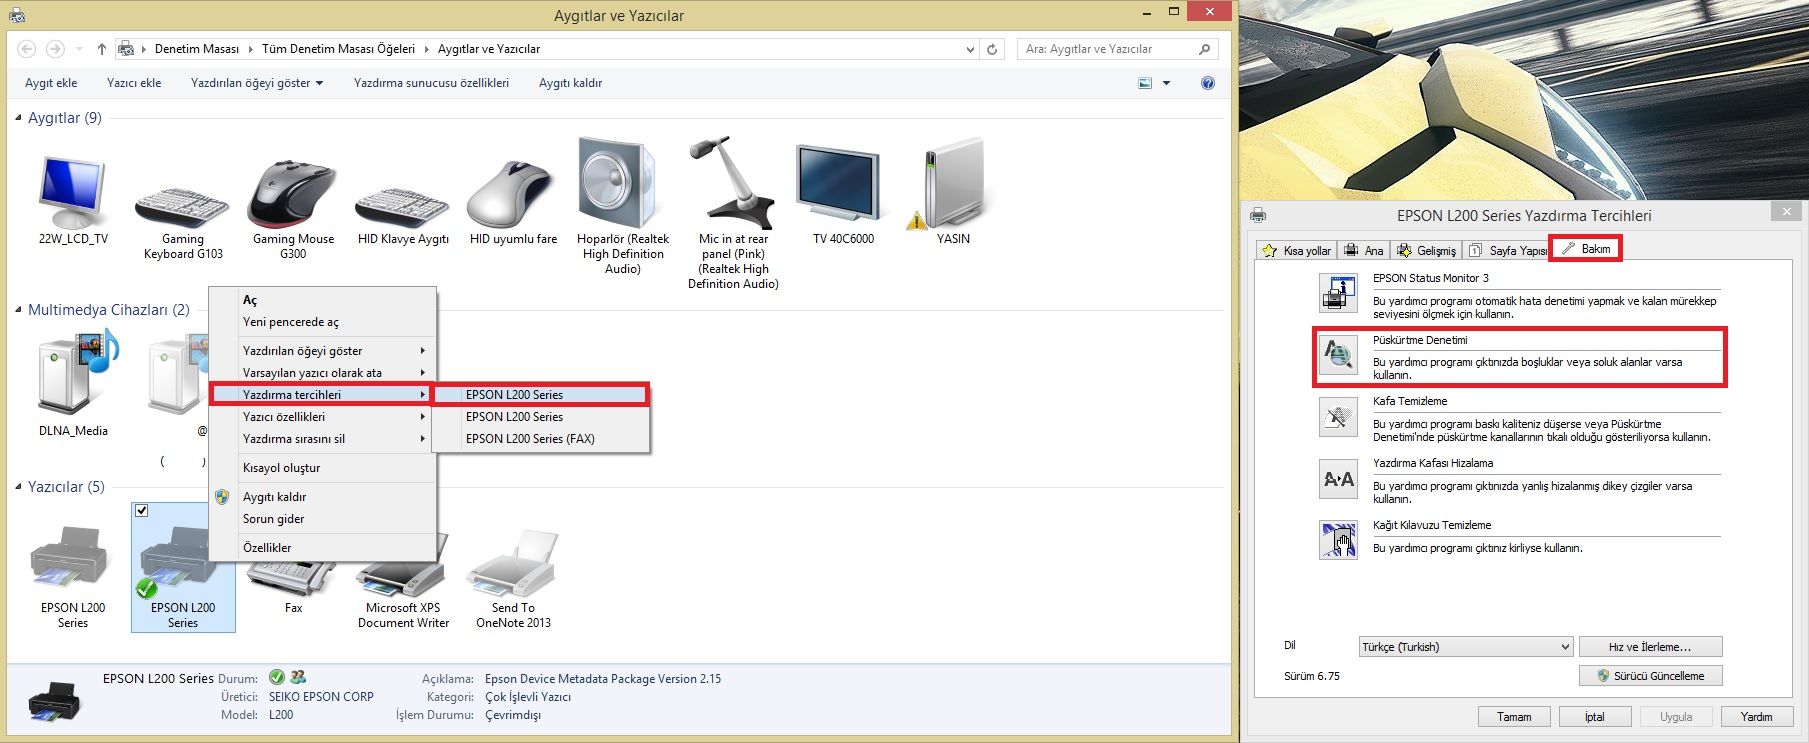Navigate up one level in Explorer
The image size is (1809, 743).
(x=102, y=49)
